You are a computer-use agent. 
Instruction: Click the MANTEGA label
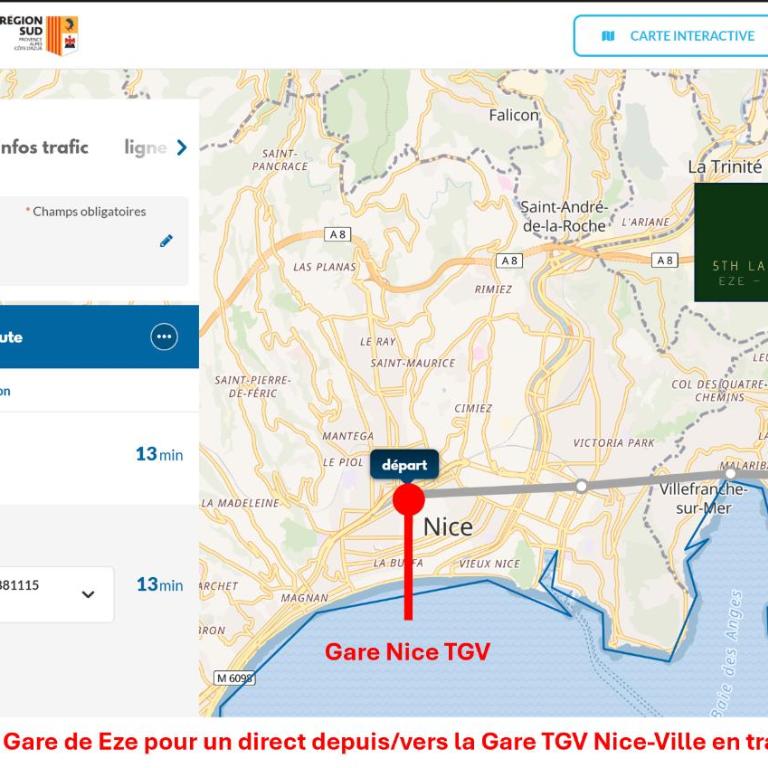(x=348, y=435)
